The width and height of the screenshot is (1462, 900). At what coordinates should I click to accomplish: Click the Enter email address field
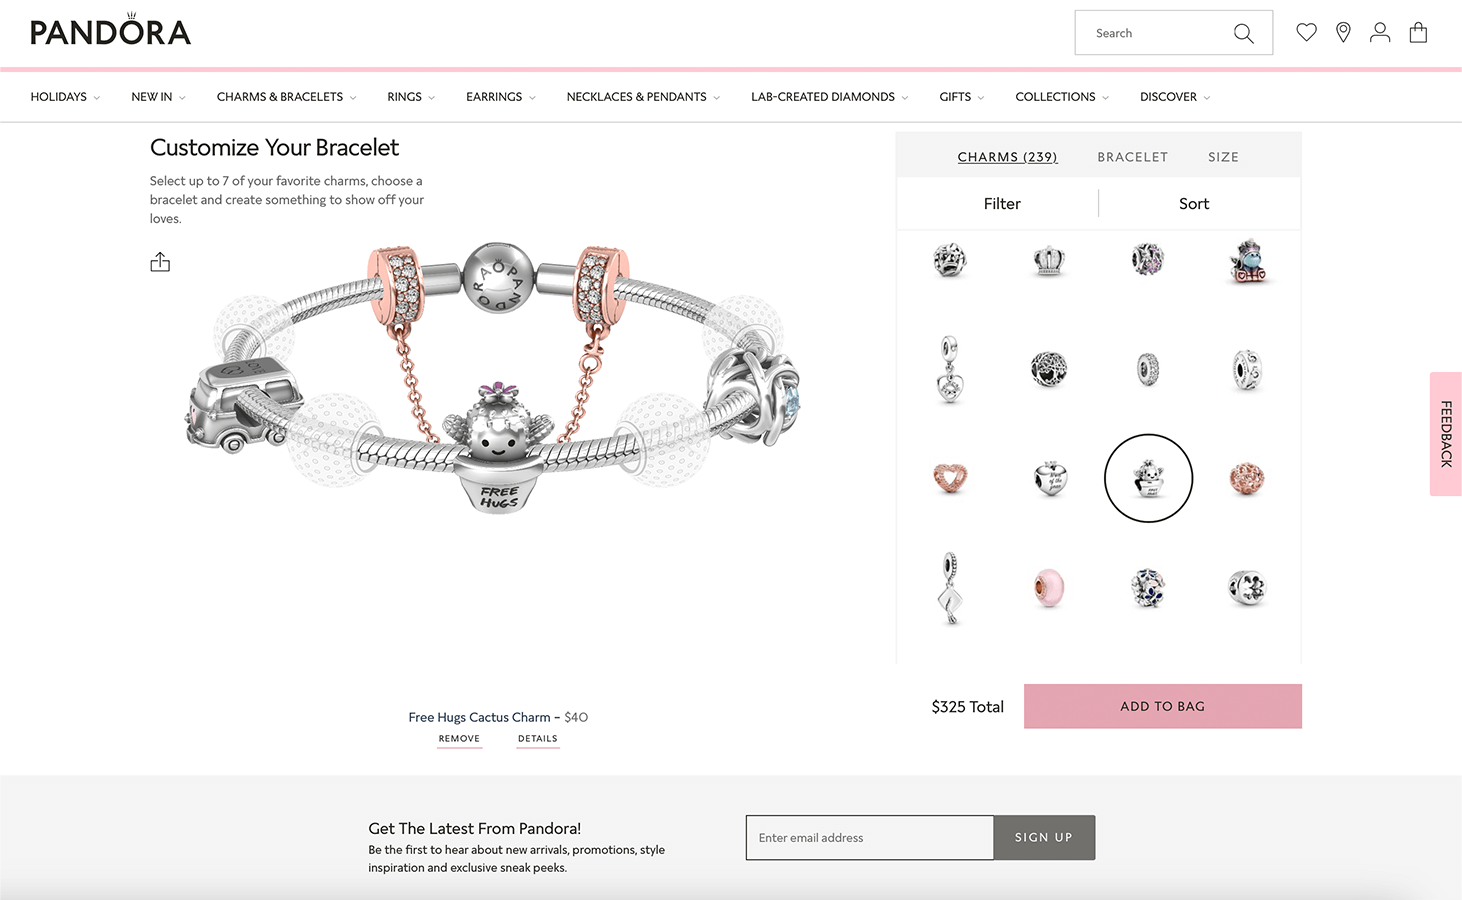tap(870, 838)
